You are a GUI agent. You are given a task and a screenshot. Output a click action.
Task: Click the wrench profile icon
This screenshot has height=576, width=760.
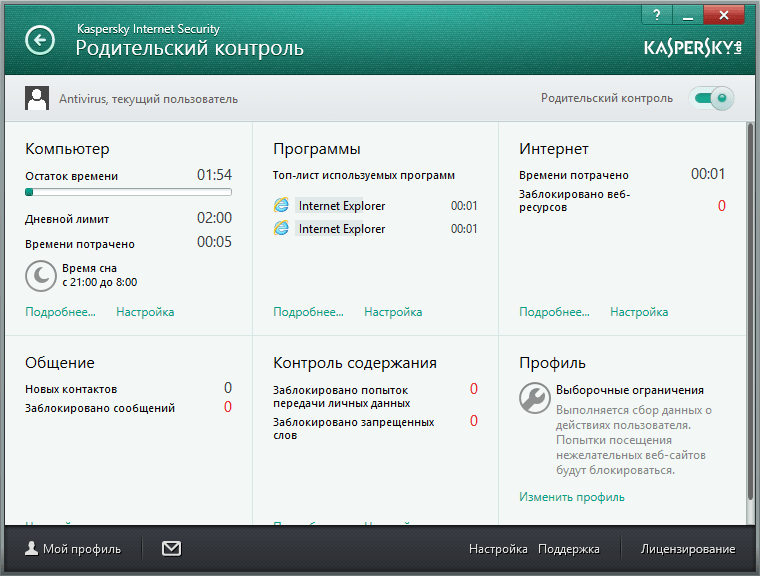[535, 398]
